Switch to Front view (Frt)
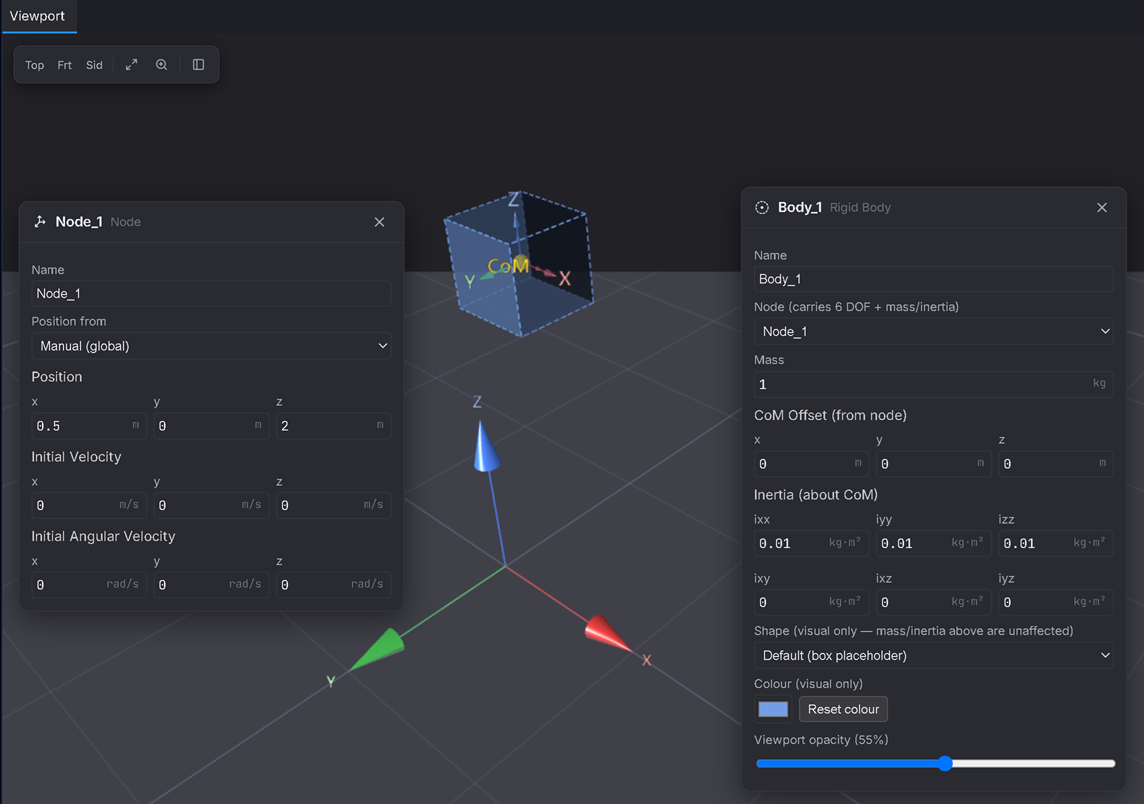 click(64, 65)
